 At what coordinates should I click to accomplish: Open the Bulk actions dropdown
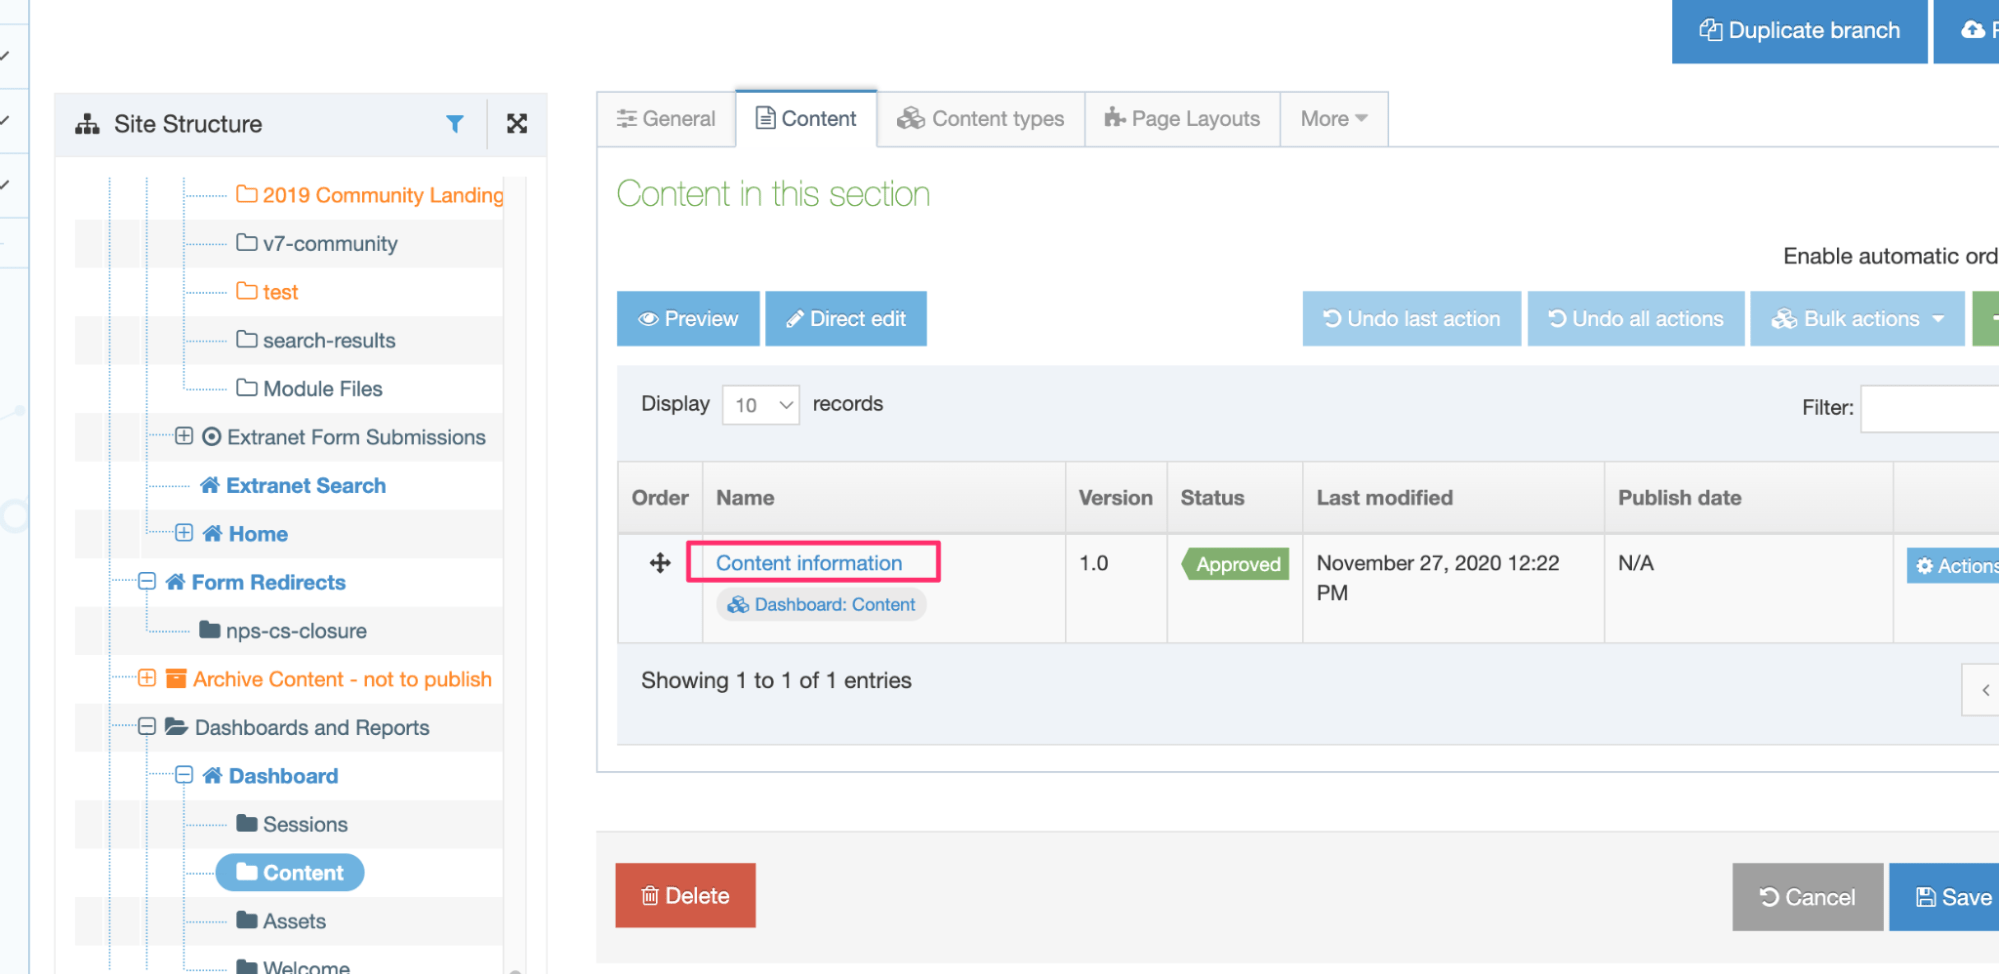click(x=1857, y=319)
